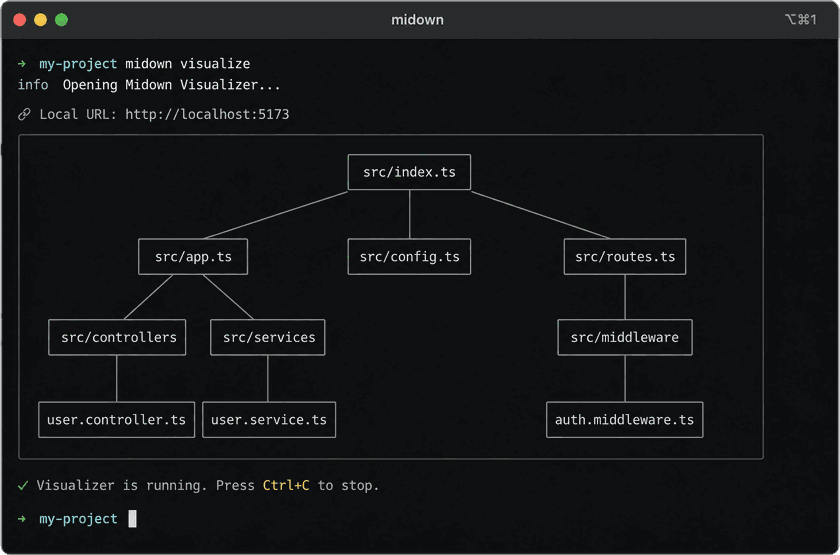This screenshot has height=555, width=840.
Task: Open the http://localhost:5173 URL
Action: tap(207, 114)
